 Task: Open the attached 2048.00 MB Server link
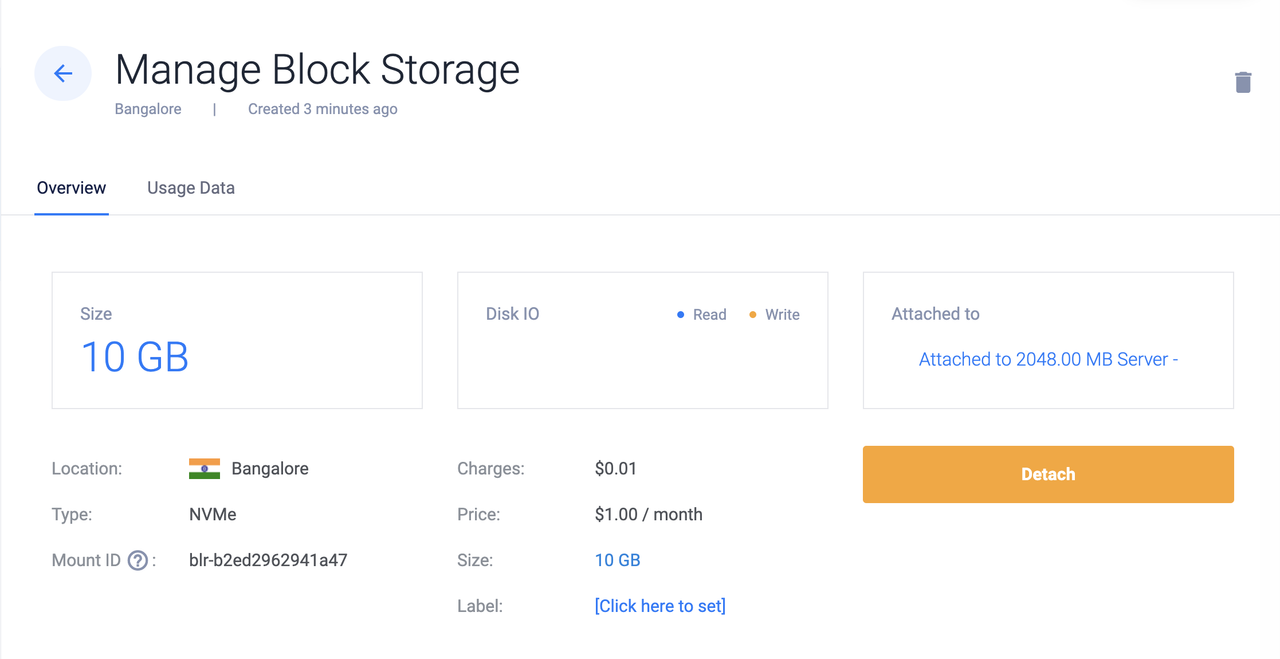click(1048, 359)
